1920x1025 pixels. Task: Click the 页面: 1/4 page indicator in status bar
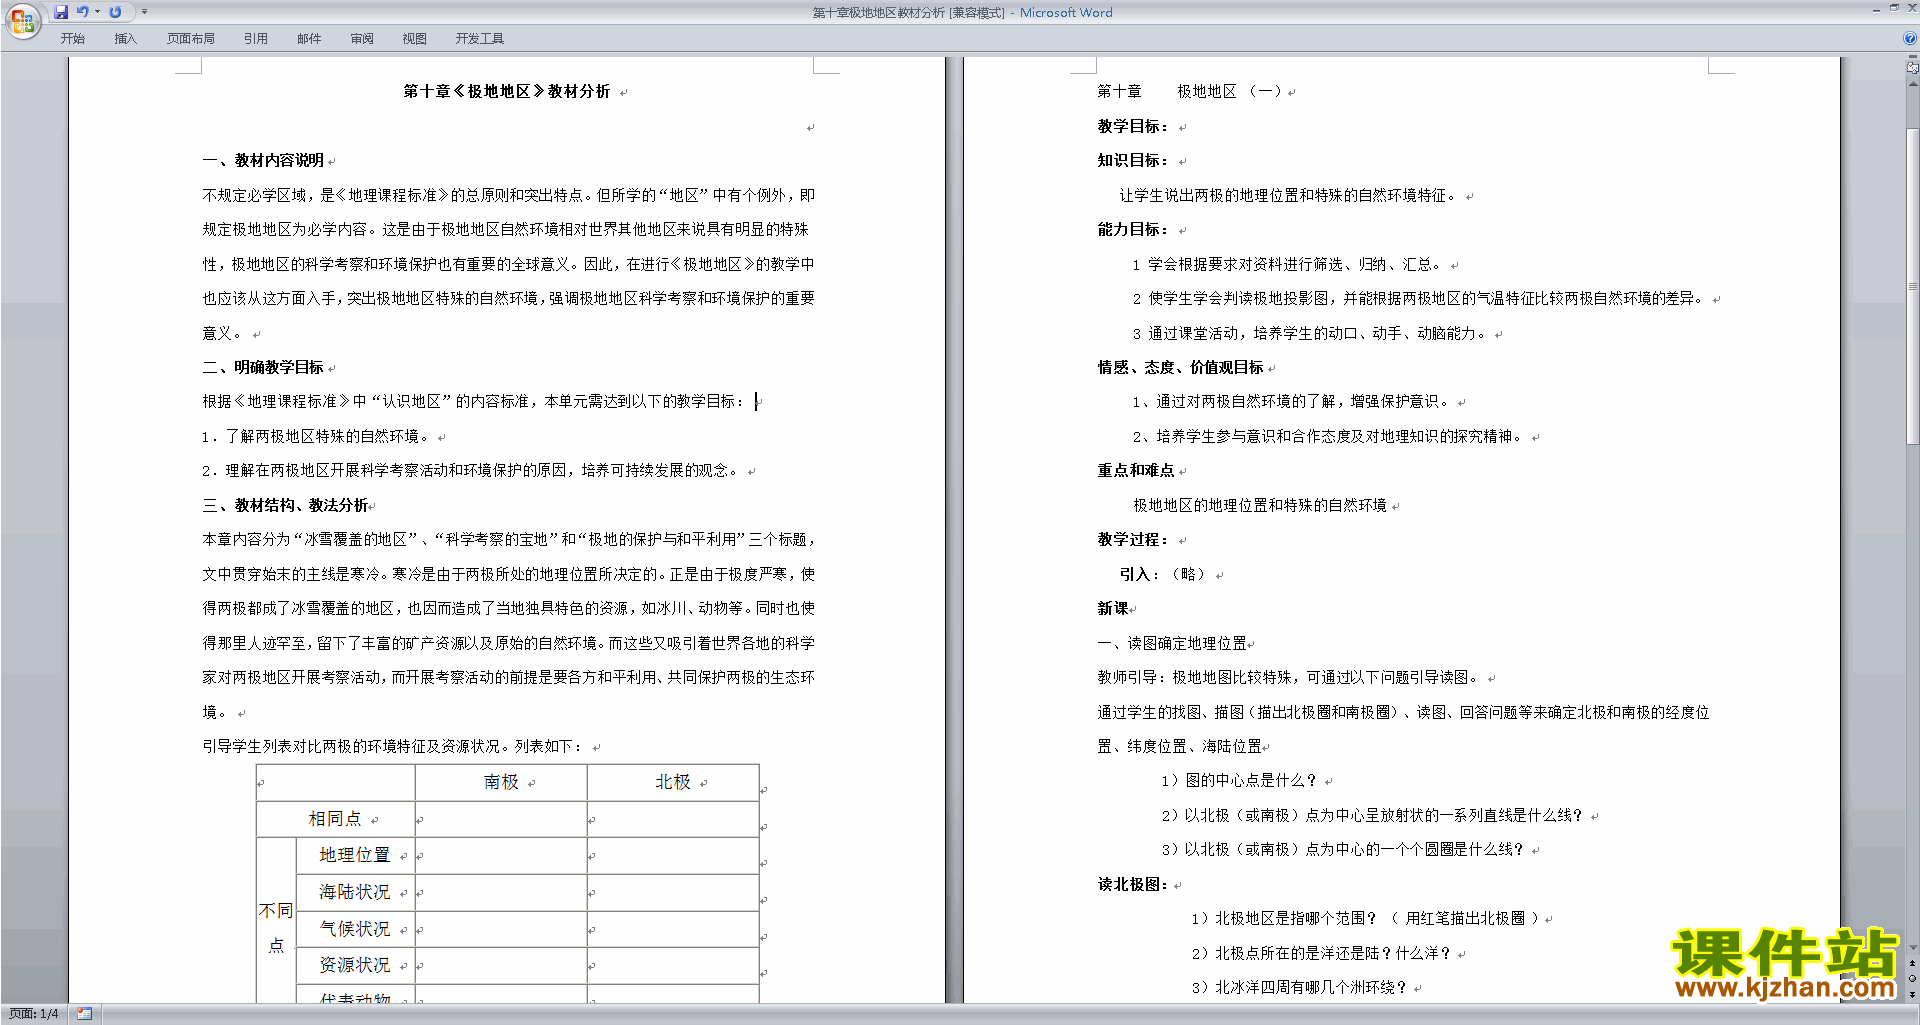pos(34,1014)
